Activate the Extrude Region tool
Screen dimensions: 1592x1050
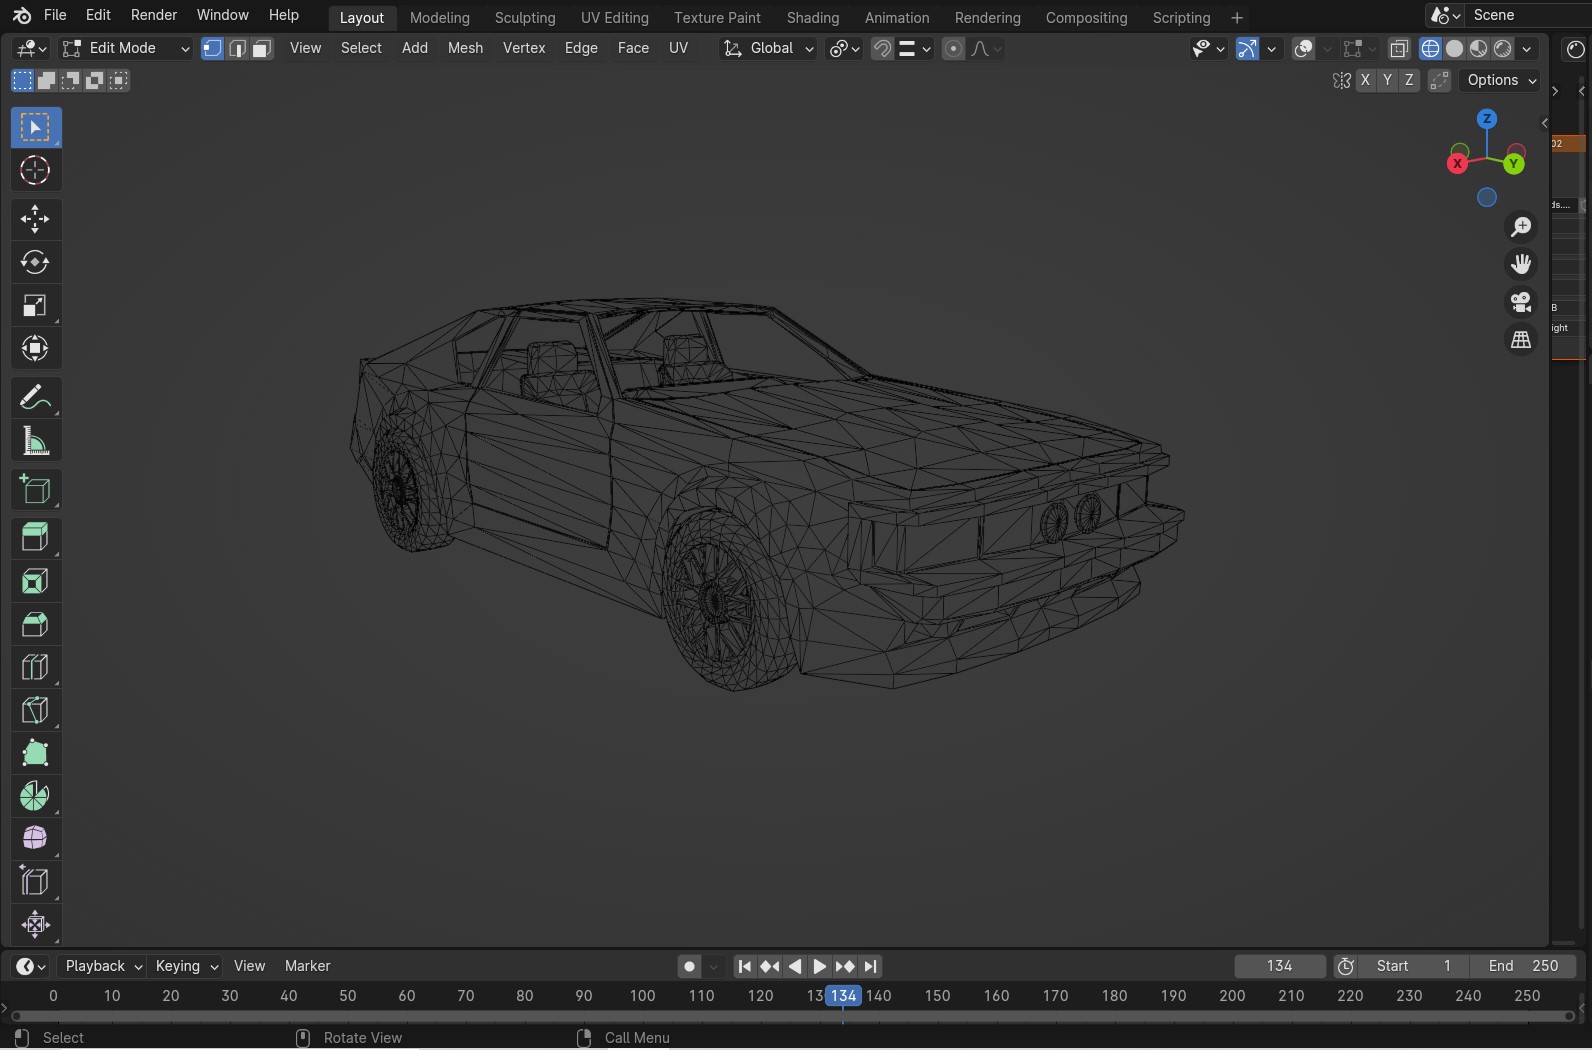tap(35, 538)
